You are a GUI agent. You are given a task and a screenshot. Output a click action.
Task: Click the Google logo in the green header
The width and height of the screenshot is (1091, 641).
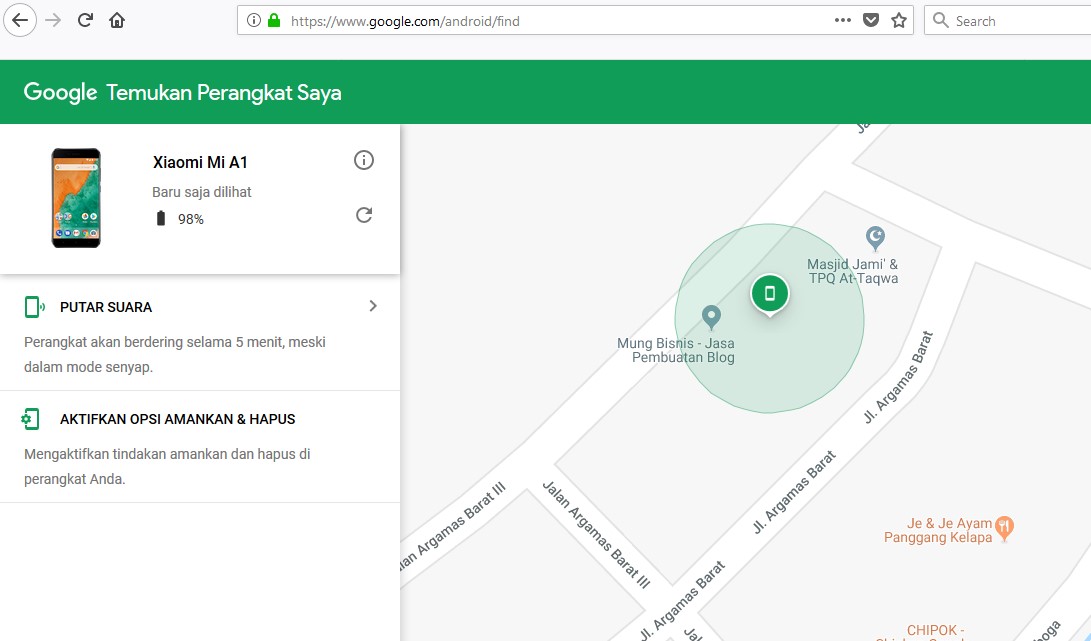coord(61,93)
